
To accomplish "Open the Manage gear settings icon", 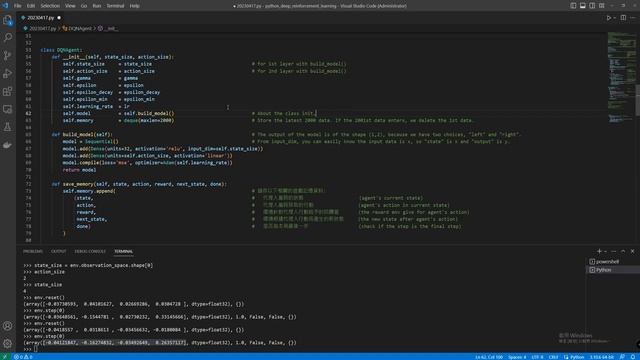I will [x=8, y=344].
